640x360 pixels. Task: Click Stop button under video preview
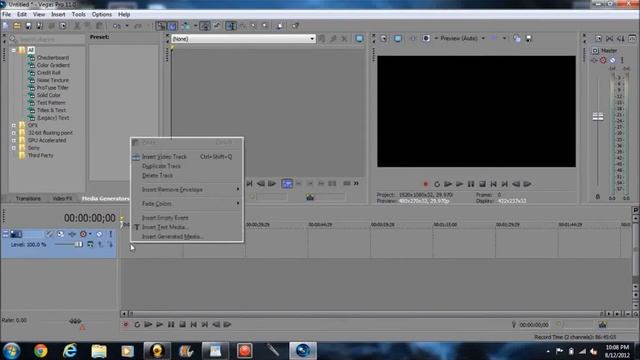(x=482, y=184)
